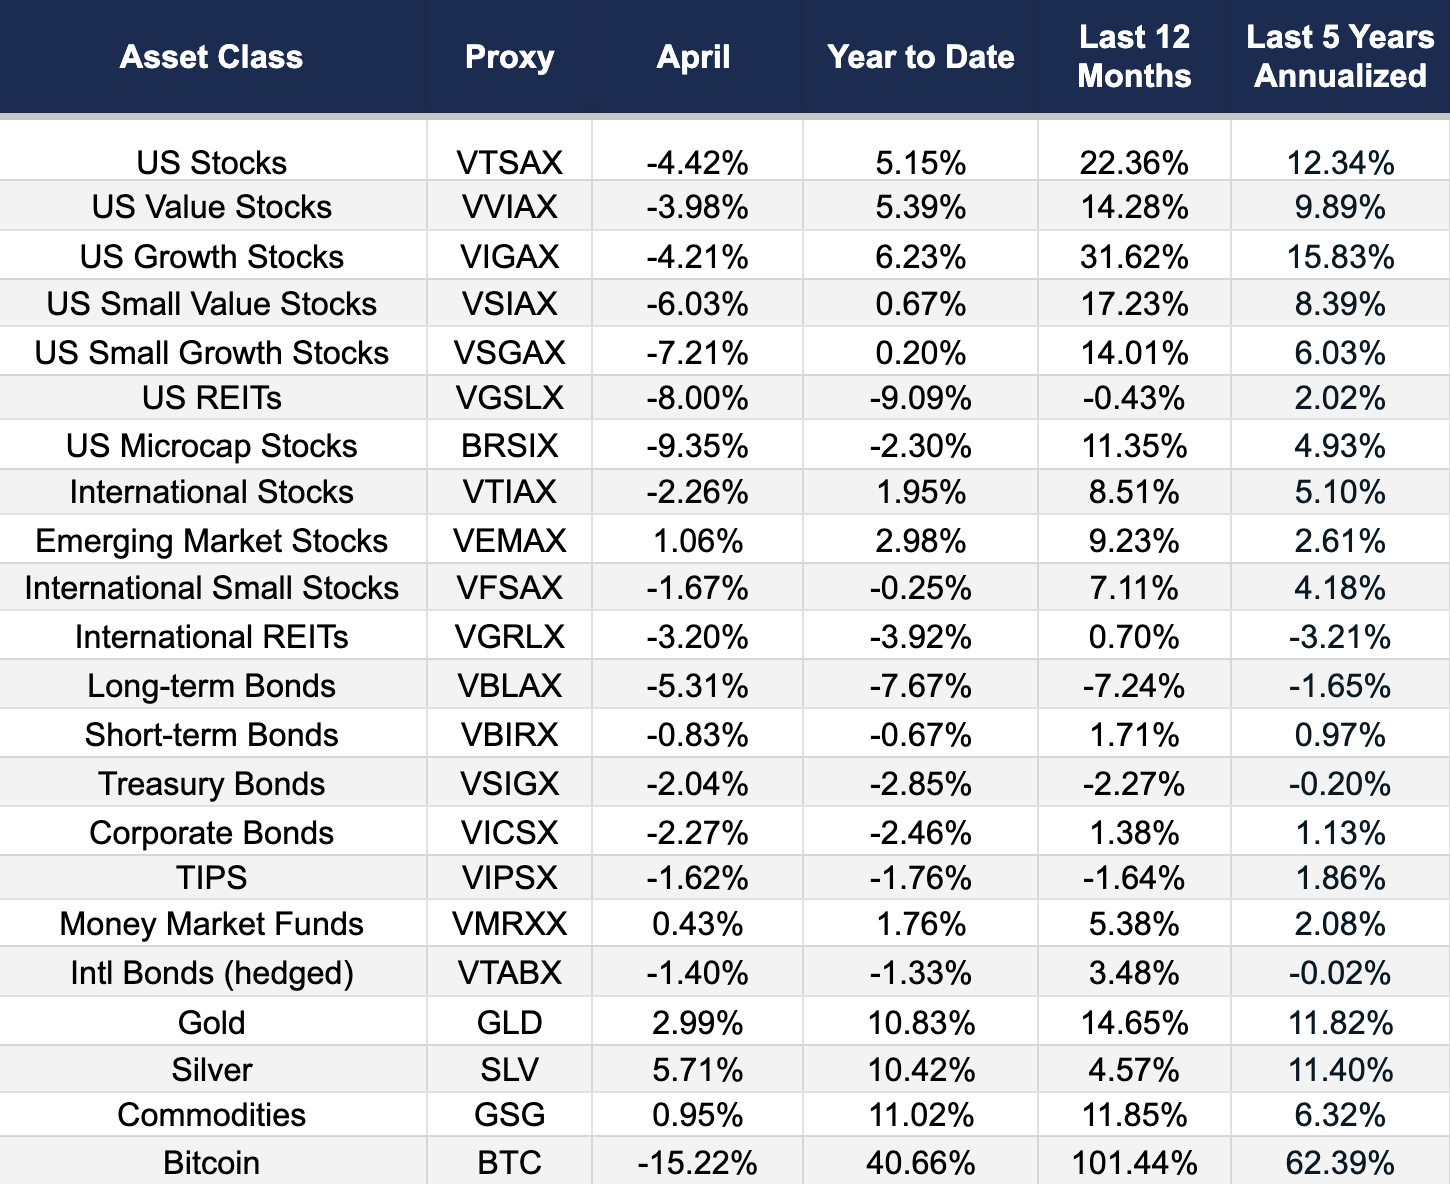
Task: Select the BTC proxy cell
Action: (x=509, y=1162)
